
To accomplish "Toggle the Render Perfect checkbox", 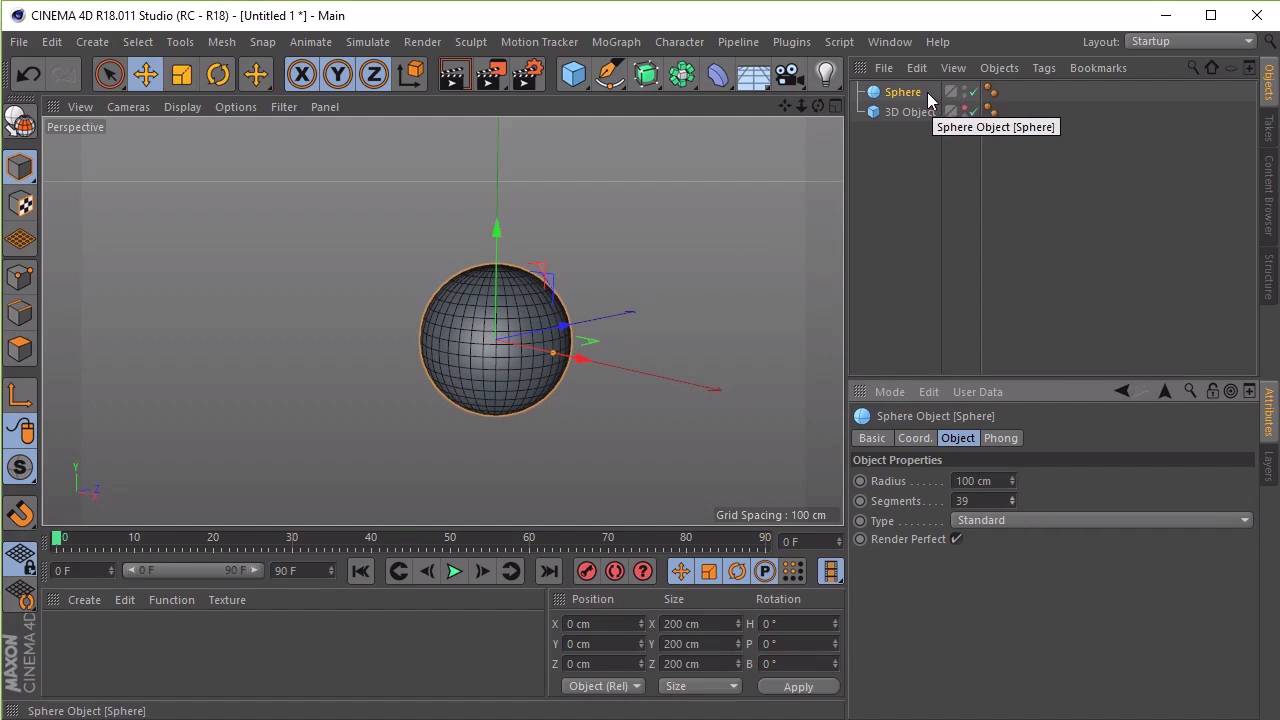I will [x=956, y=539].
